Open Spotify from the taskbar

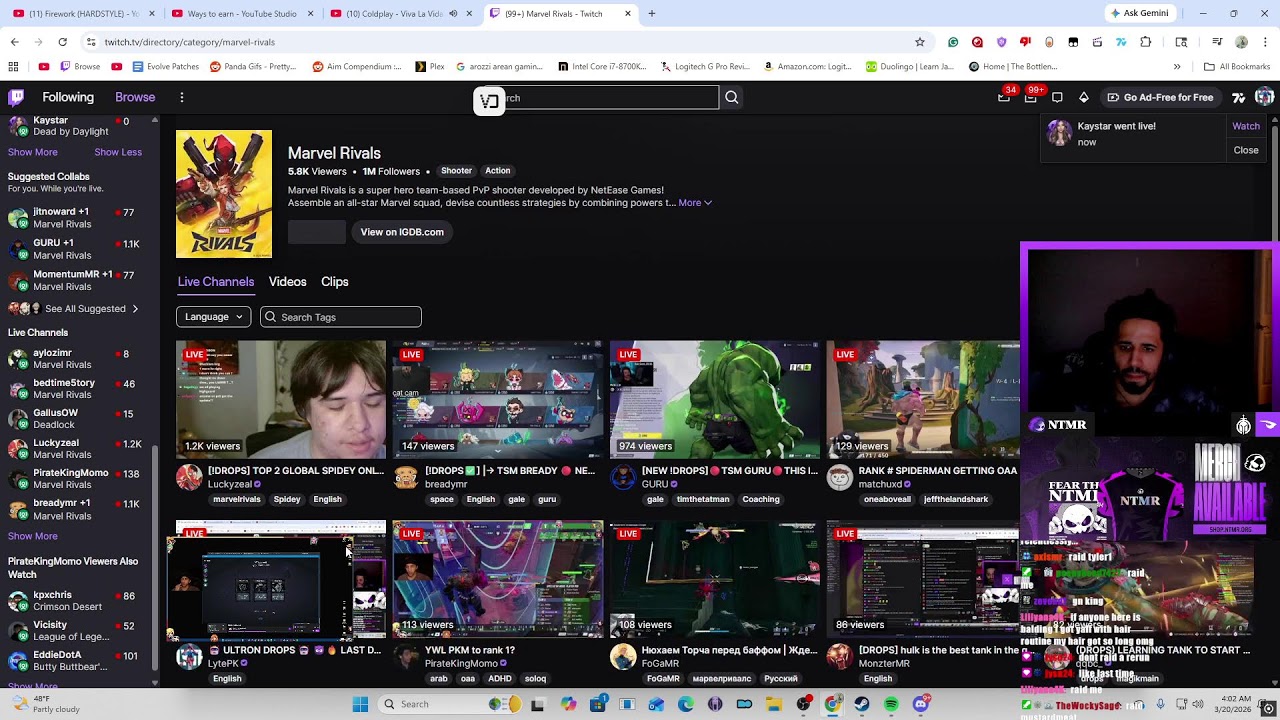(x=891, y=704)
